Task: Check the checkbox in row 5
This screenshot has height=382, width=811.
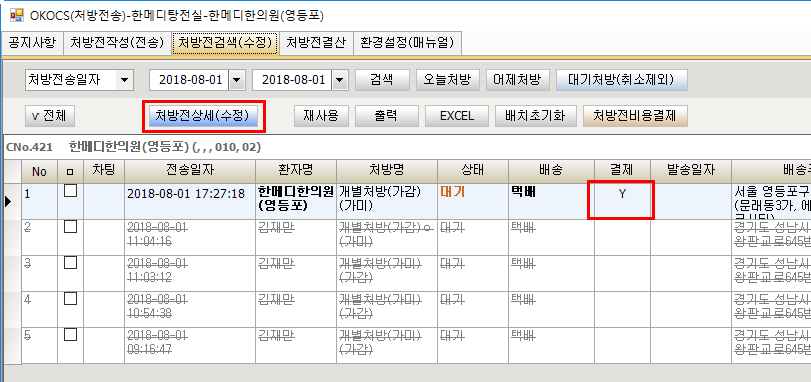Action: pos(70,335)
